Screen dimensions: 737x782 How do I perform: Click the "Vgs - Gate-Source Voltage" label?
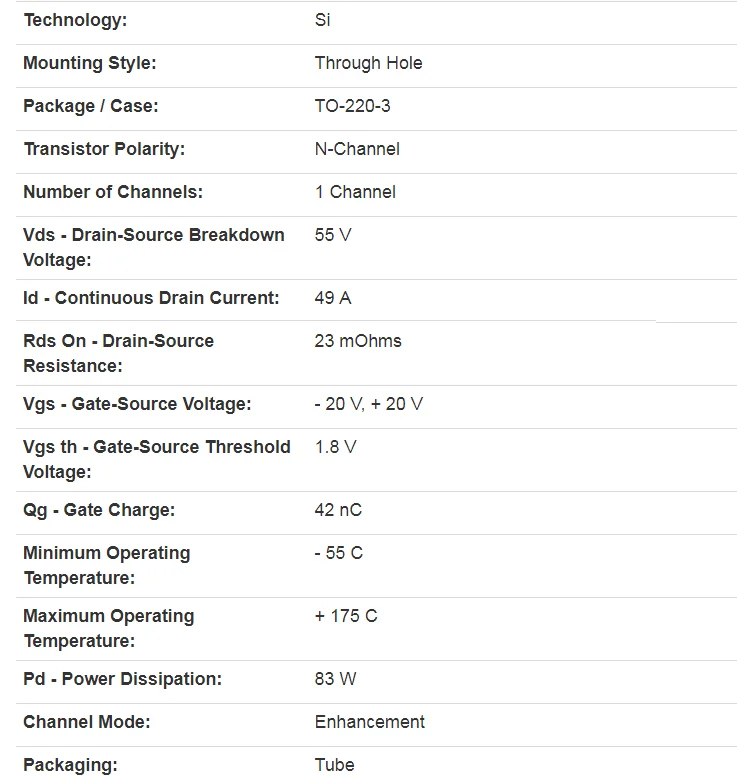[137, 404]
